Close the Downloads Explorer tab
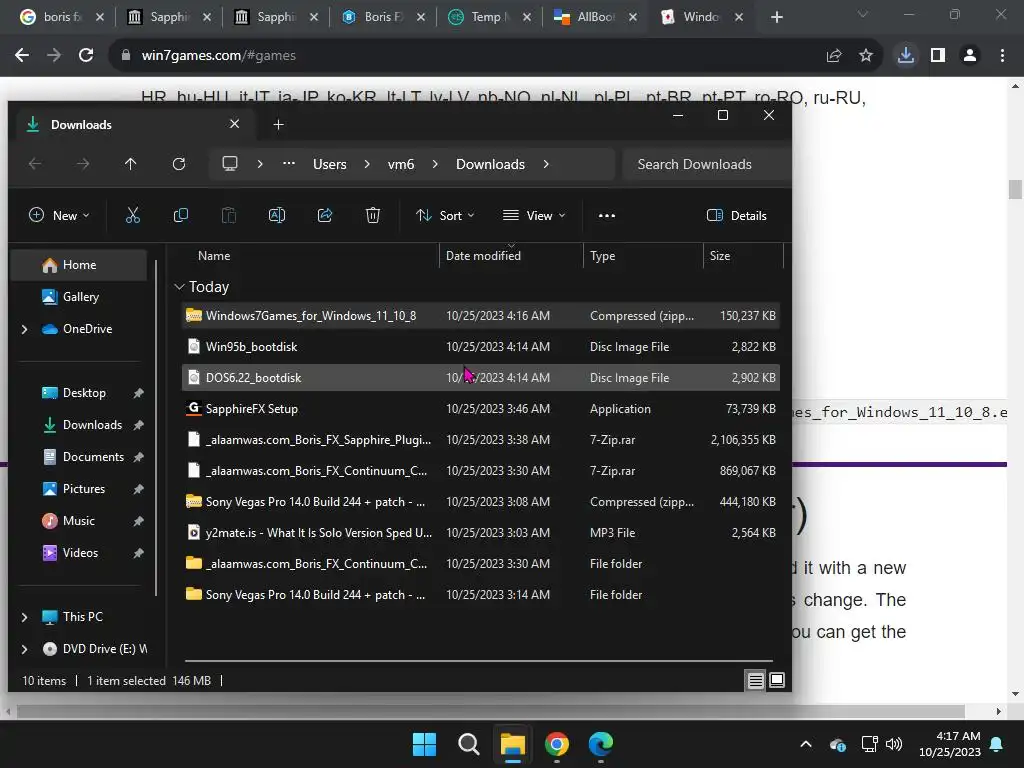 234,124
